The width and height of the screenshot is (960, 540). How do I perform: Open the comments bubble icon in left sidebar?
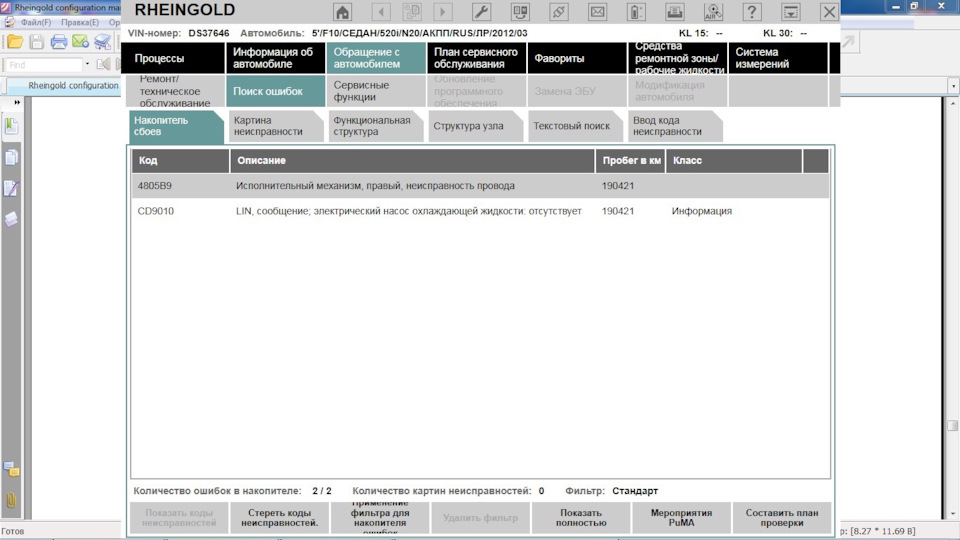[x=11, y=470]
